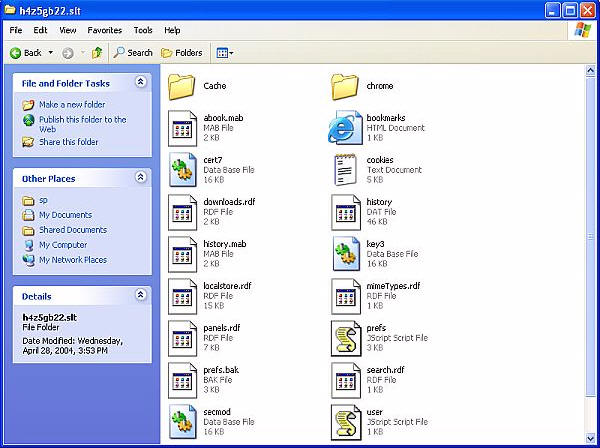Open the Views dropdown button
Image resolution: width=600 pixels, height=448 pixels.
pyautogui.click(x=224, y=53)
